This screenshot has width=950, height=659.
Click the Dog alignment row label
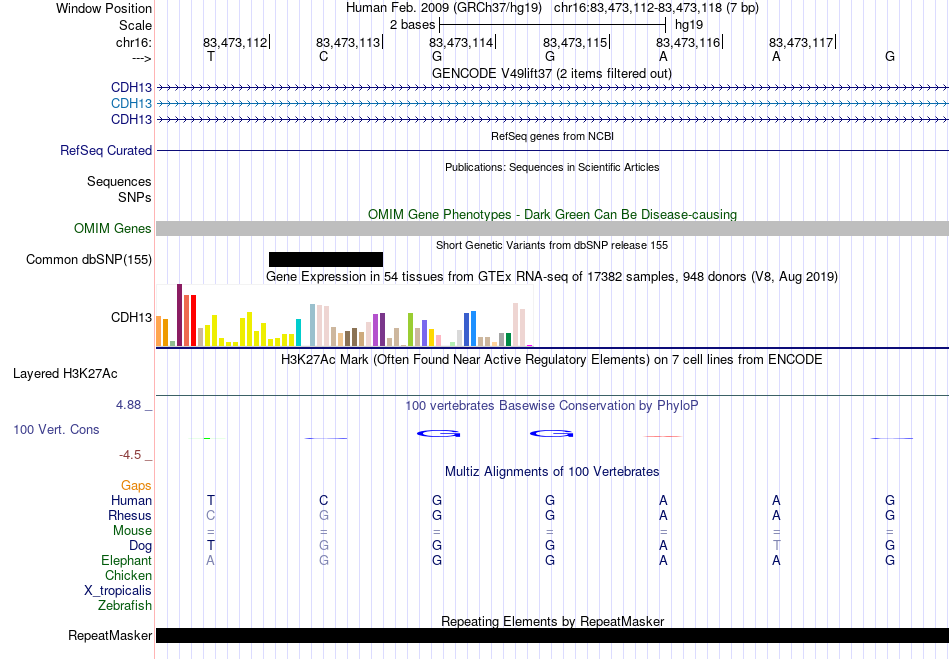pyautogui.click(x=140, y=546)
